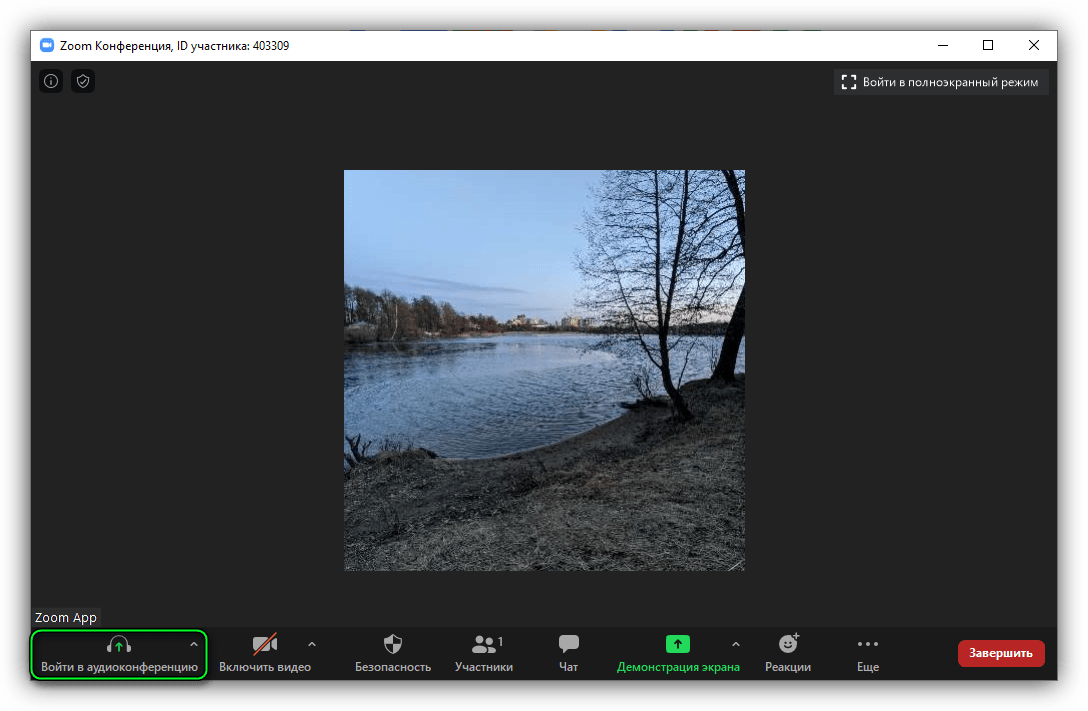Click the Zoom logo in title bar
This screenshot has width=1088, height=711.
[x=46, y=45]
